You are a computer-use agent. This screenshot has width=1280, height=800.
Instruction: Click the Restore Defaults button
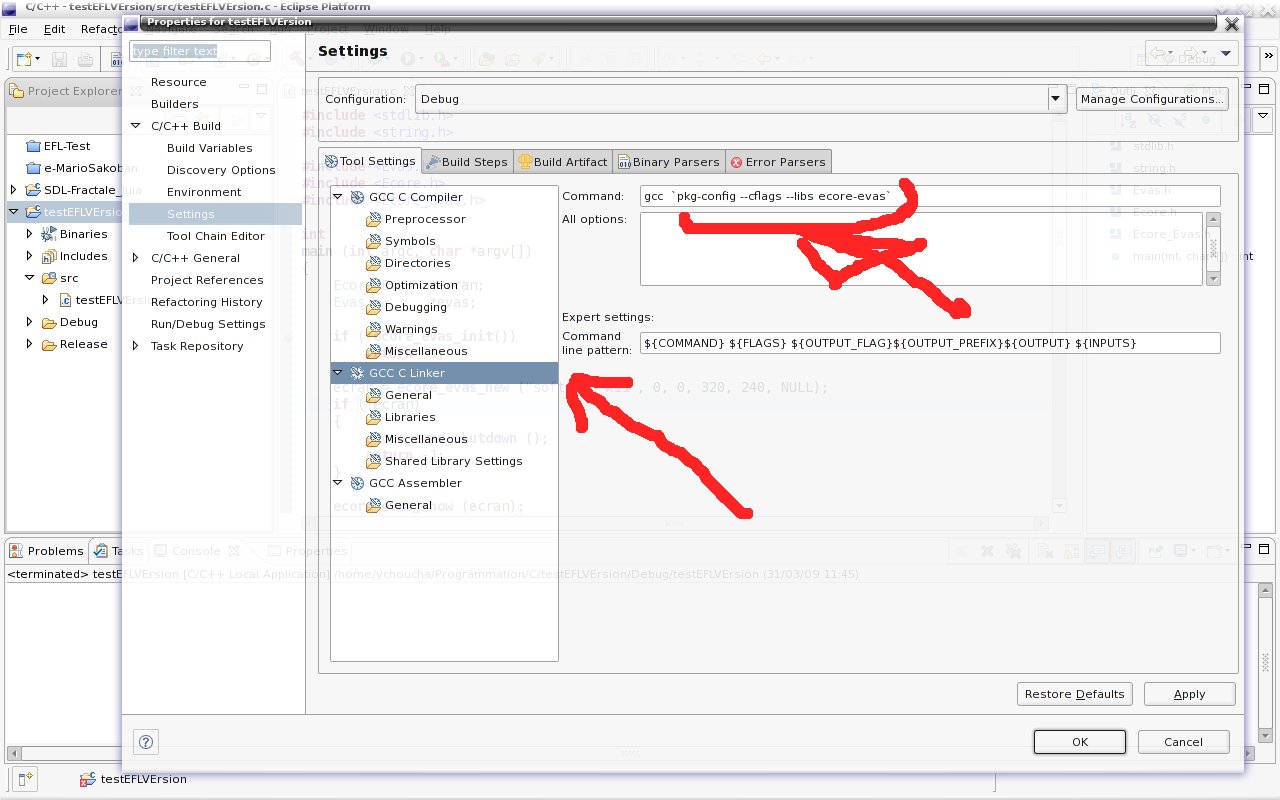pos(1074,694)
